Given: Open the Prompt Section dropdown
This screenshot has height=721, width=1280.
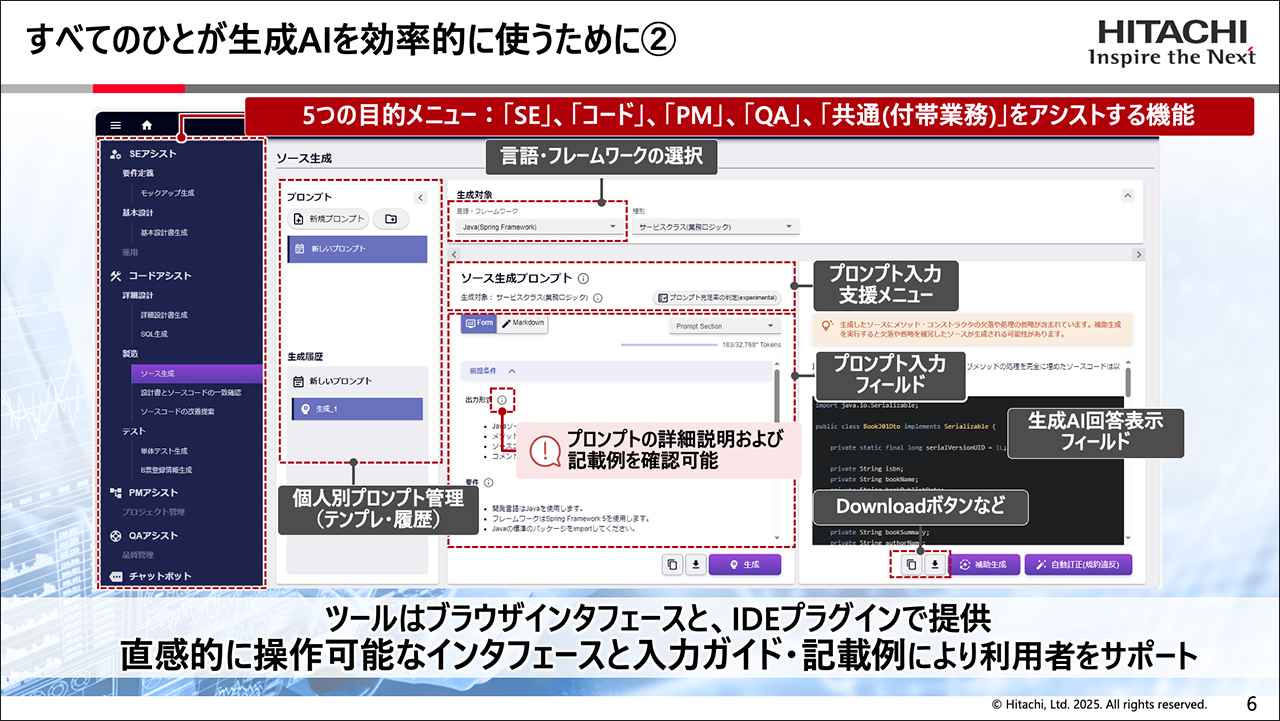Looking at the screenshot, I should [x=724, y=326].
